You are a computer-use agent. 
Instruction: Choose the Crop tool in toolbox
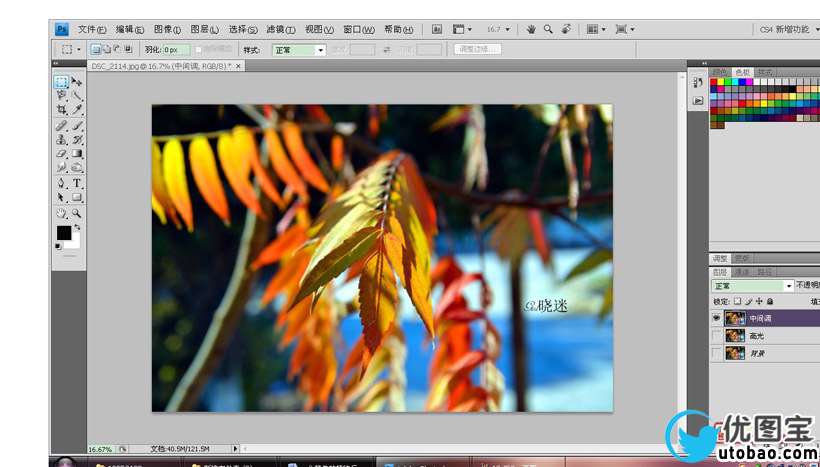61,110
